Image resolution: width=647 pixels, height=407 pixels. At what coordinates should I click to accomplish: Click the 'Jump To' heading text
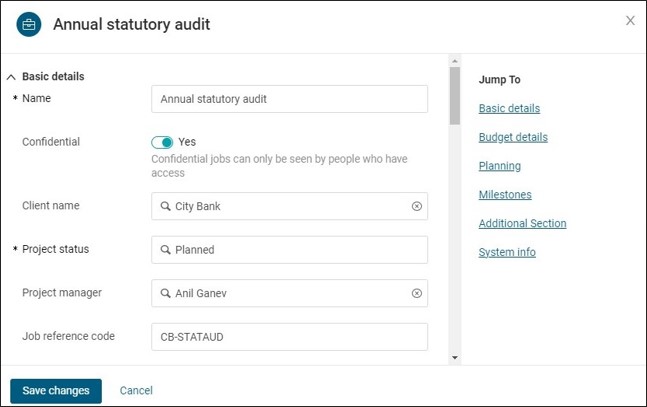(x=499, y=80)
